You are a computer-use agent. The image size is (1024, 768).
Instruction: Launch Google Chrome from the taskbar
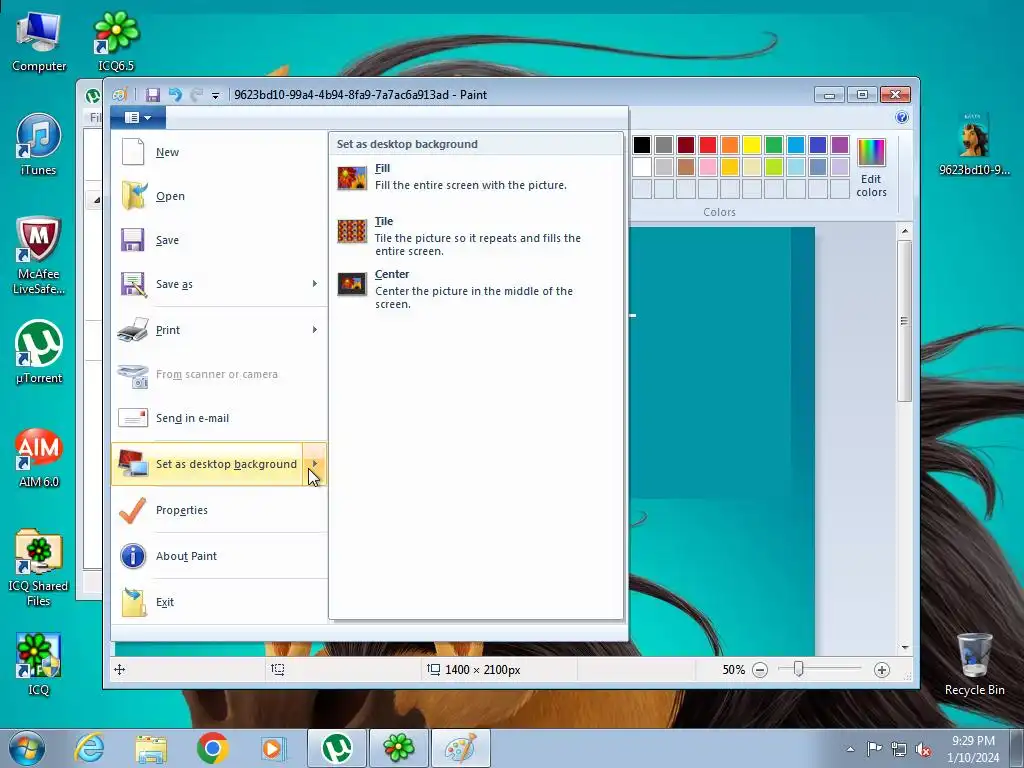click(x=212, y=748)
